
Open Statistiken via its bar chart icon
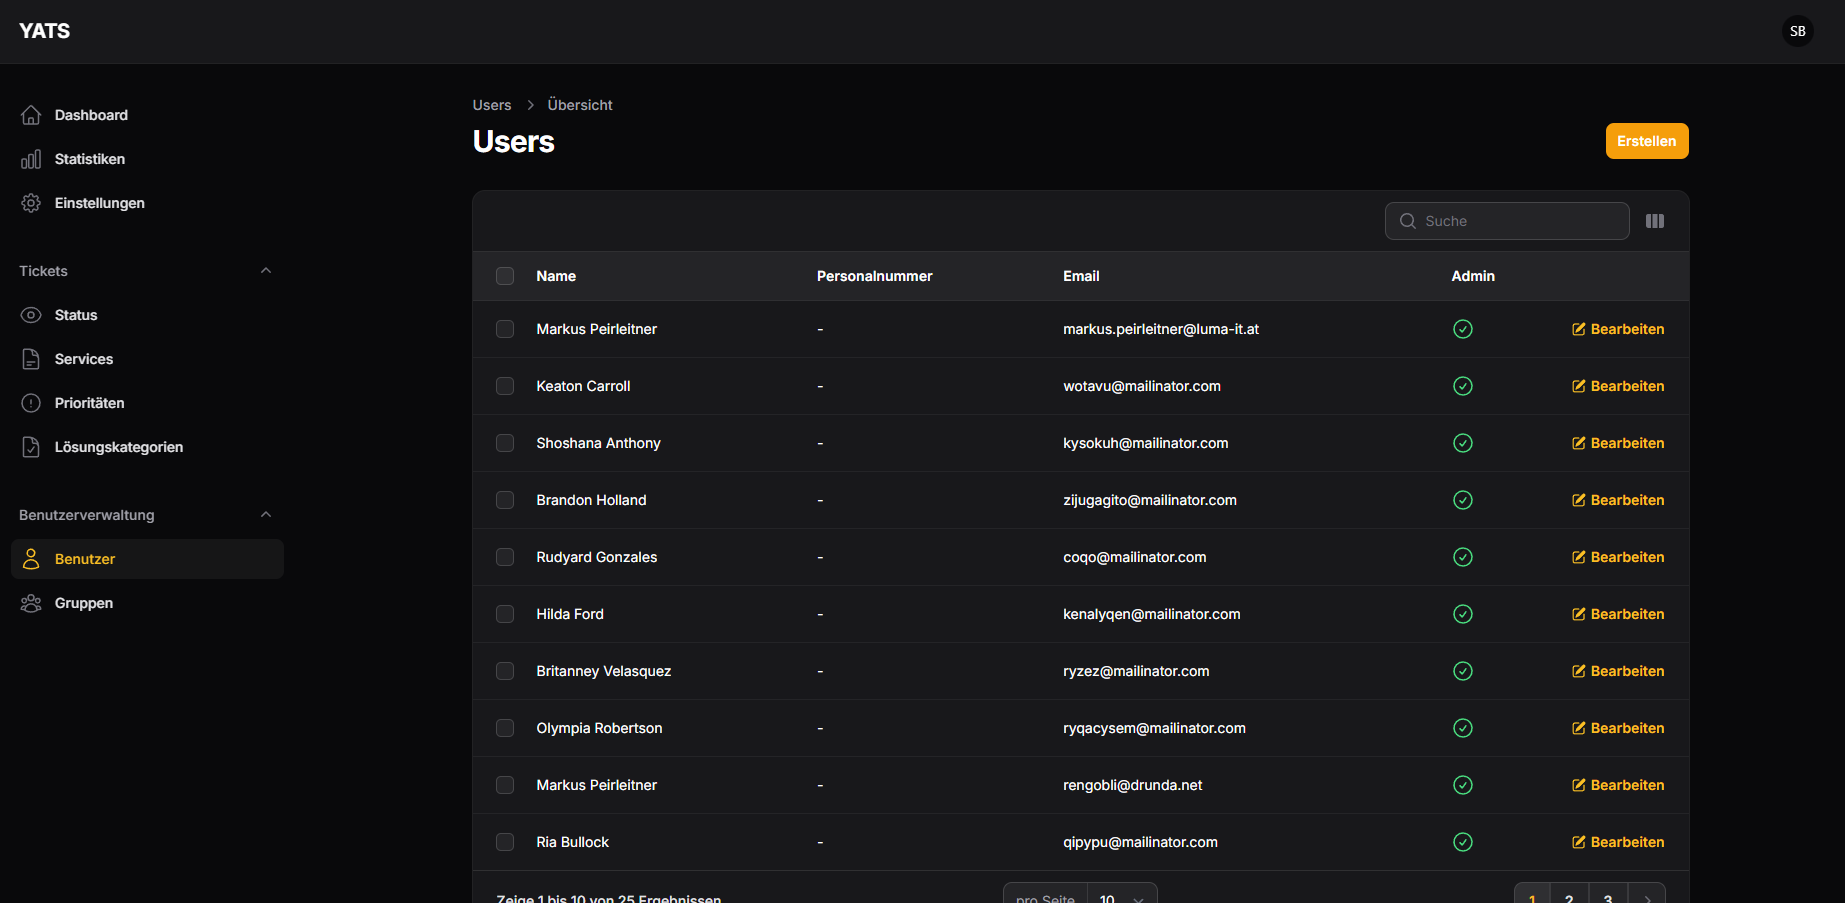pyautogui.click(x=31, y=159)
